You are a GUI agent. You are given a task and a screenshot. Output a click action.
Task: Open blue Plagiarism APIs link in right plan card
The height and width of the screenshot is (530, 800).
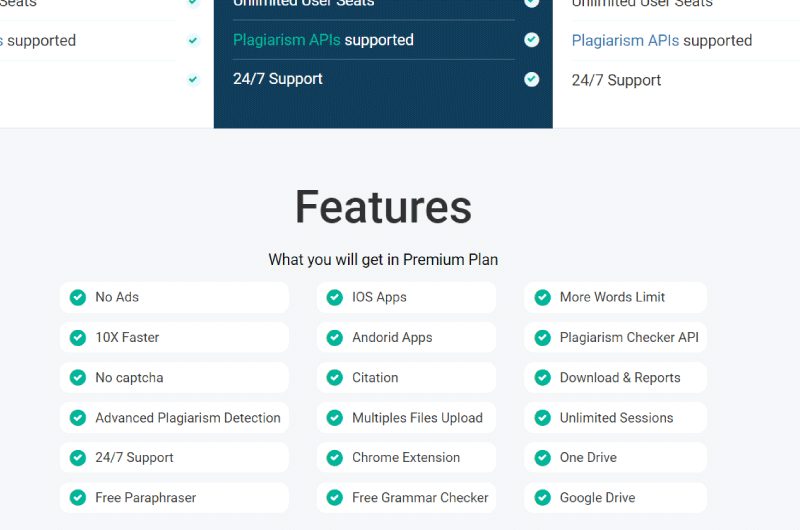click(626, 40)
